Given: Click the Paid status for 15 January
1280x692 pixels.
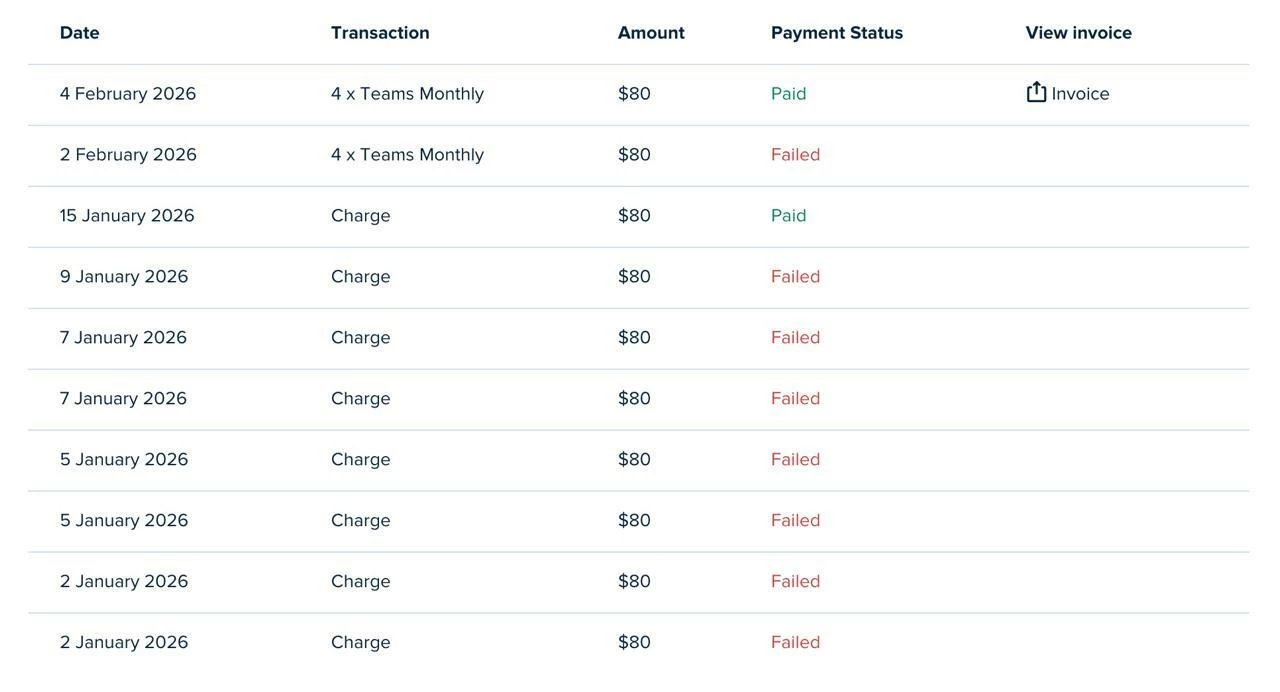Looking at the screenshot, I should click(x=788, y=216).
